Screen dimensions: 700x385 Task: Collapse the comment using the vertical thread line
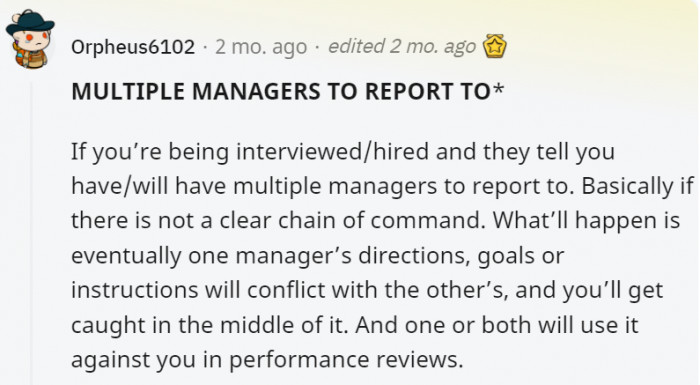coord(31,232)
